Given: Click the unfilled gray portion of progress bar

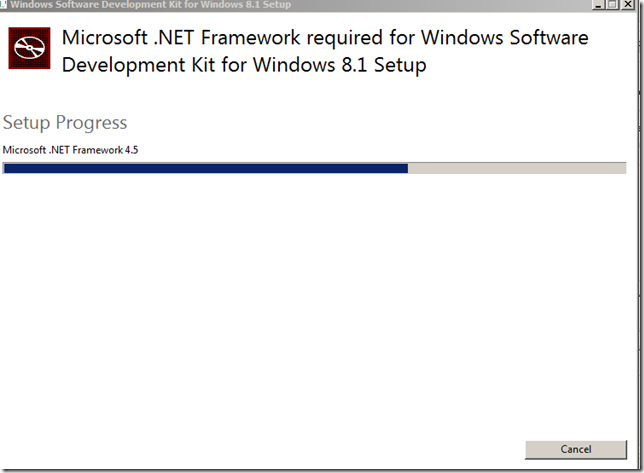Looking at the screenshot, I should coord(516,168).
